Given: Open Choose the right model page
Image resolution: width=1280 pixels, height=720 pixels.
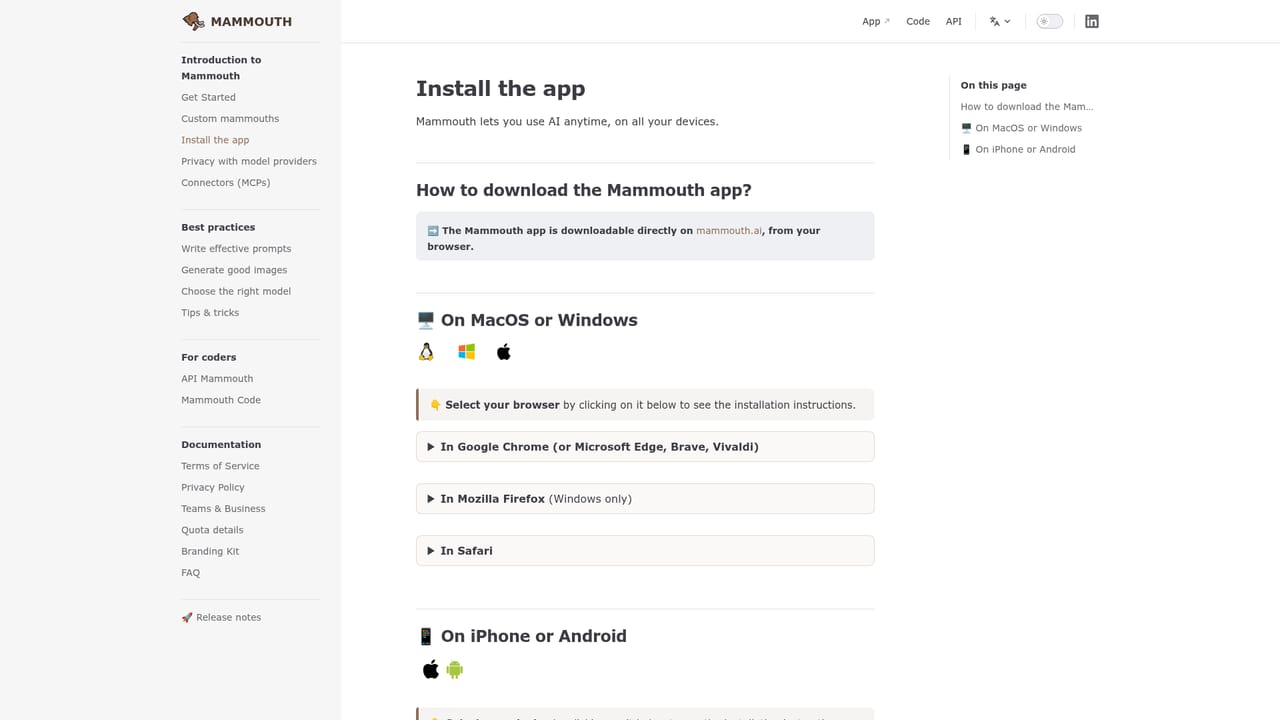Looking at the screenshot, I should (x=236, y=291).
